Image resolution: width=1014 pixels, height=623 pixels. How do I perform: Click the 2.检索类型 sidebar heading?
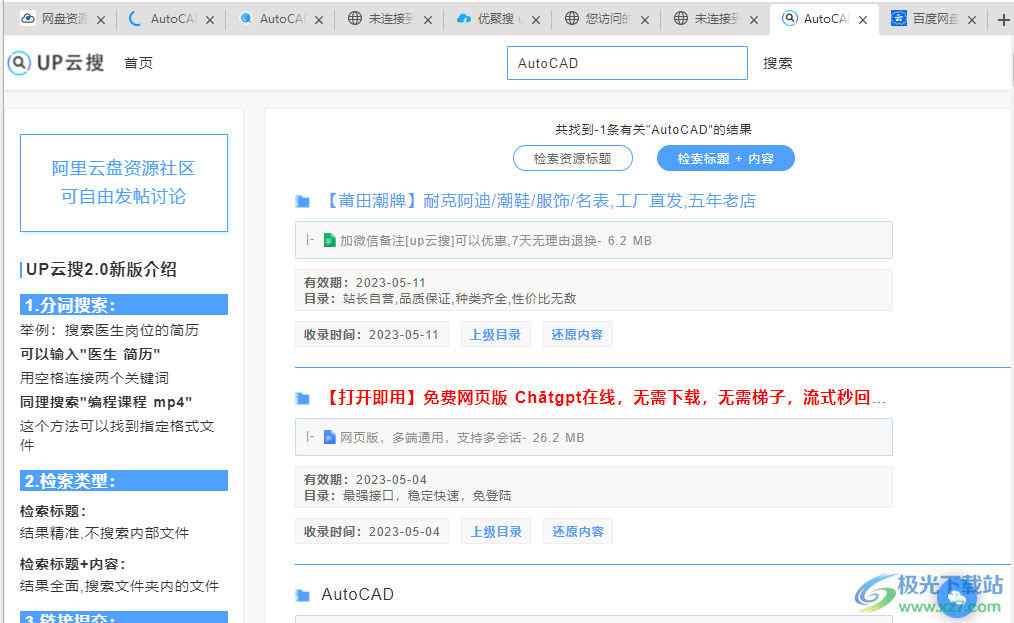click(x=124, y=481)
